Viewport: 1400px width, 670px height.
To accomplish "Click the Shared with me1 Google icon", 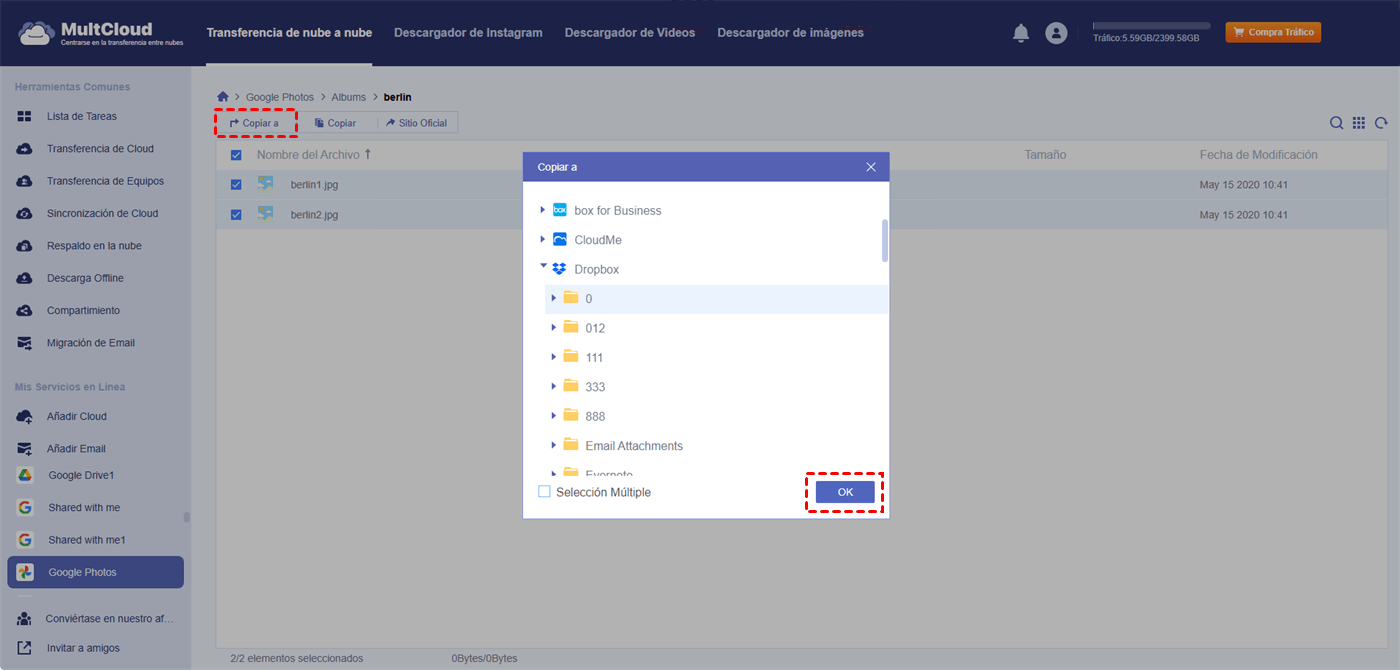I will (25, 540).
